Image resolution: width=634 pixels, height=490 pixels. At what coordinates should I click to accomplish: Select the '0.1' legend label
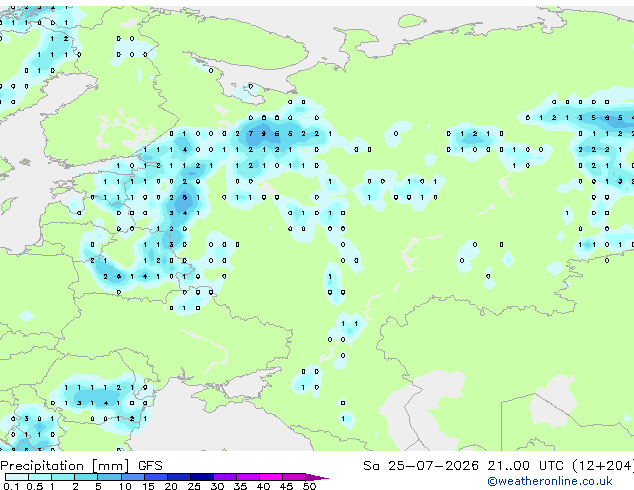pyautogui.click(x=11, y=486)
